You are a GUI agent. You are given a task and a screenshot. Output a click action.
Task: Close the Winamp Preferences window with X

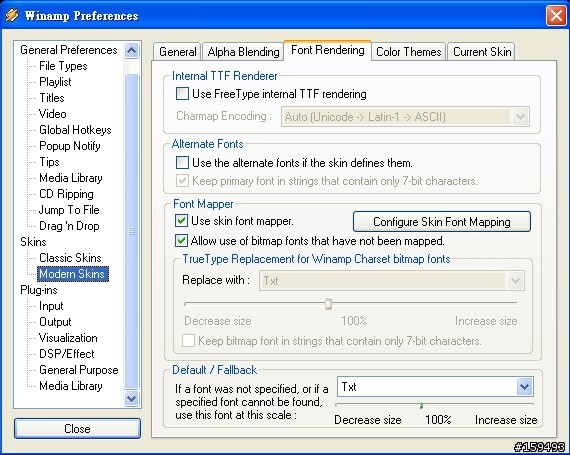point(556,16)
